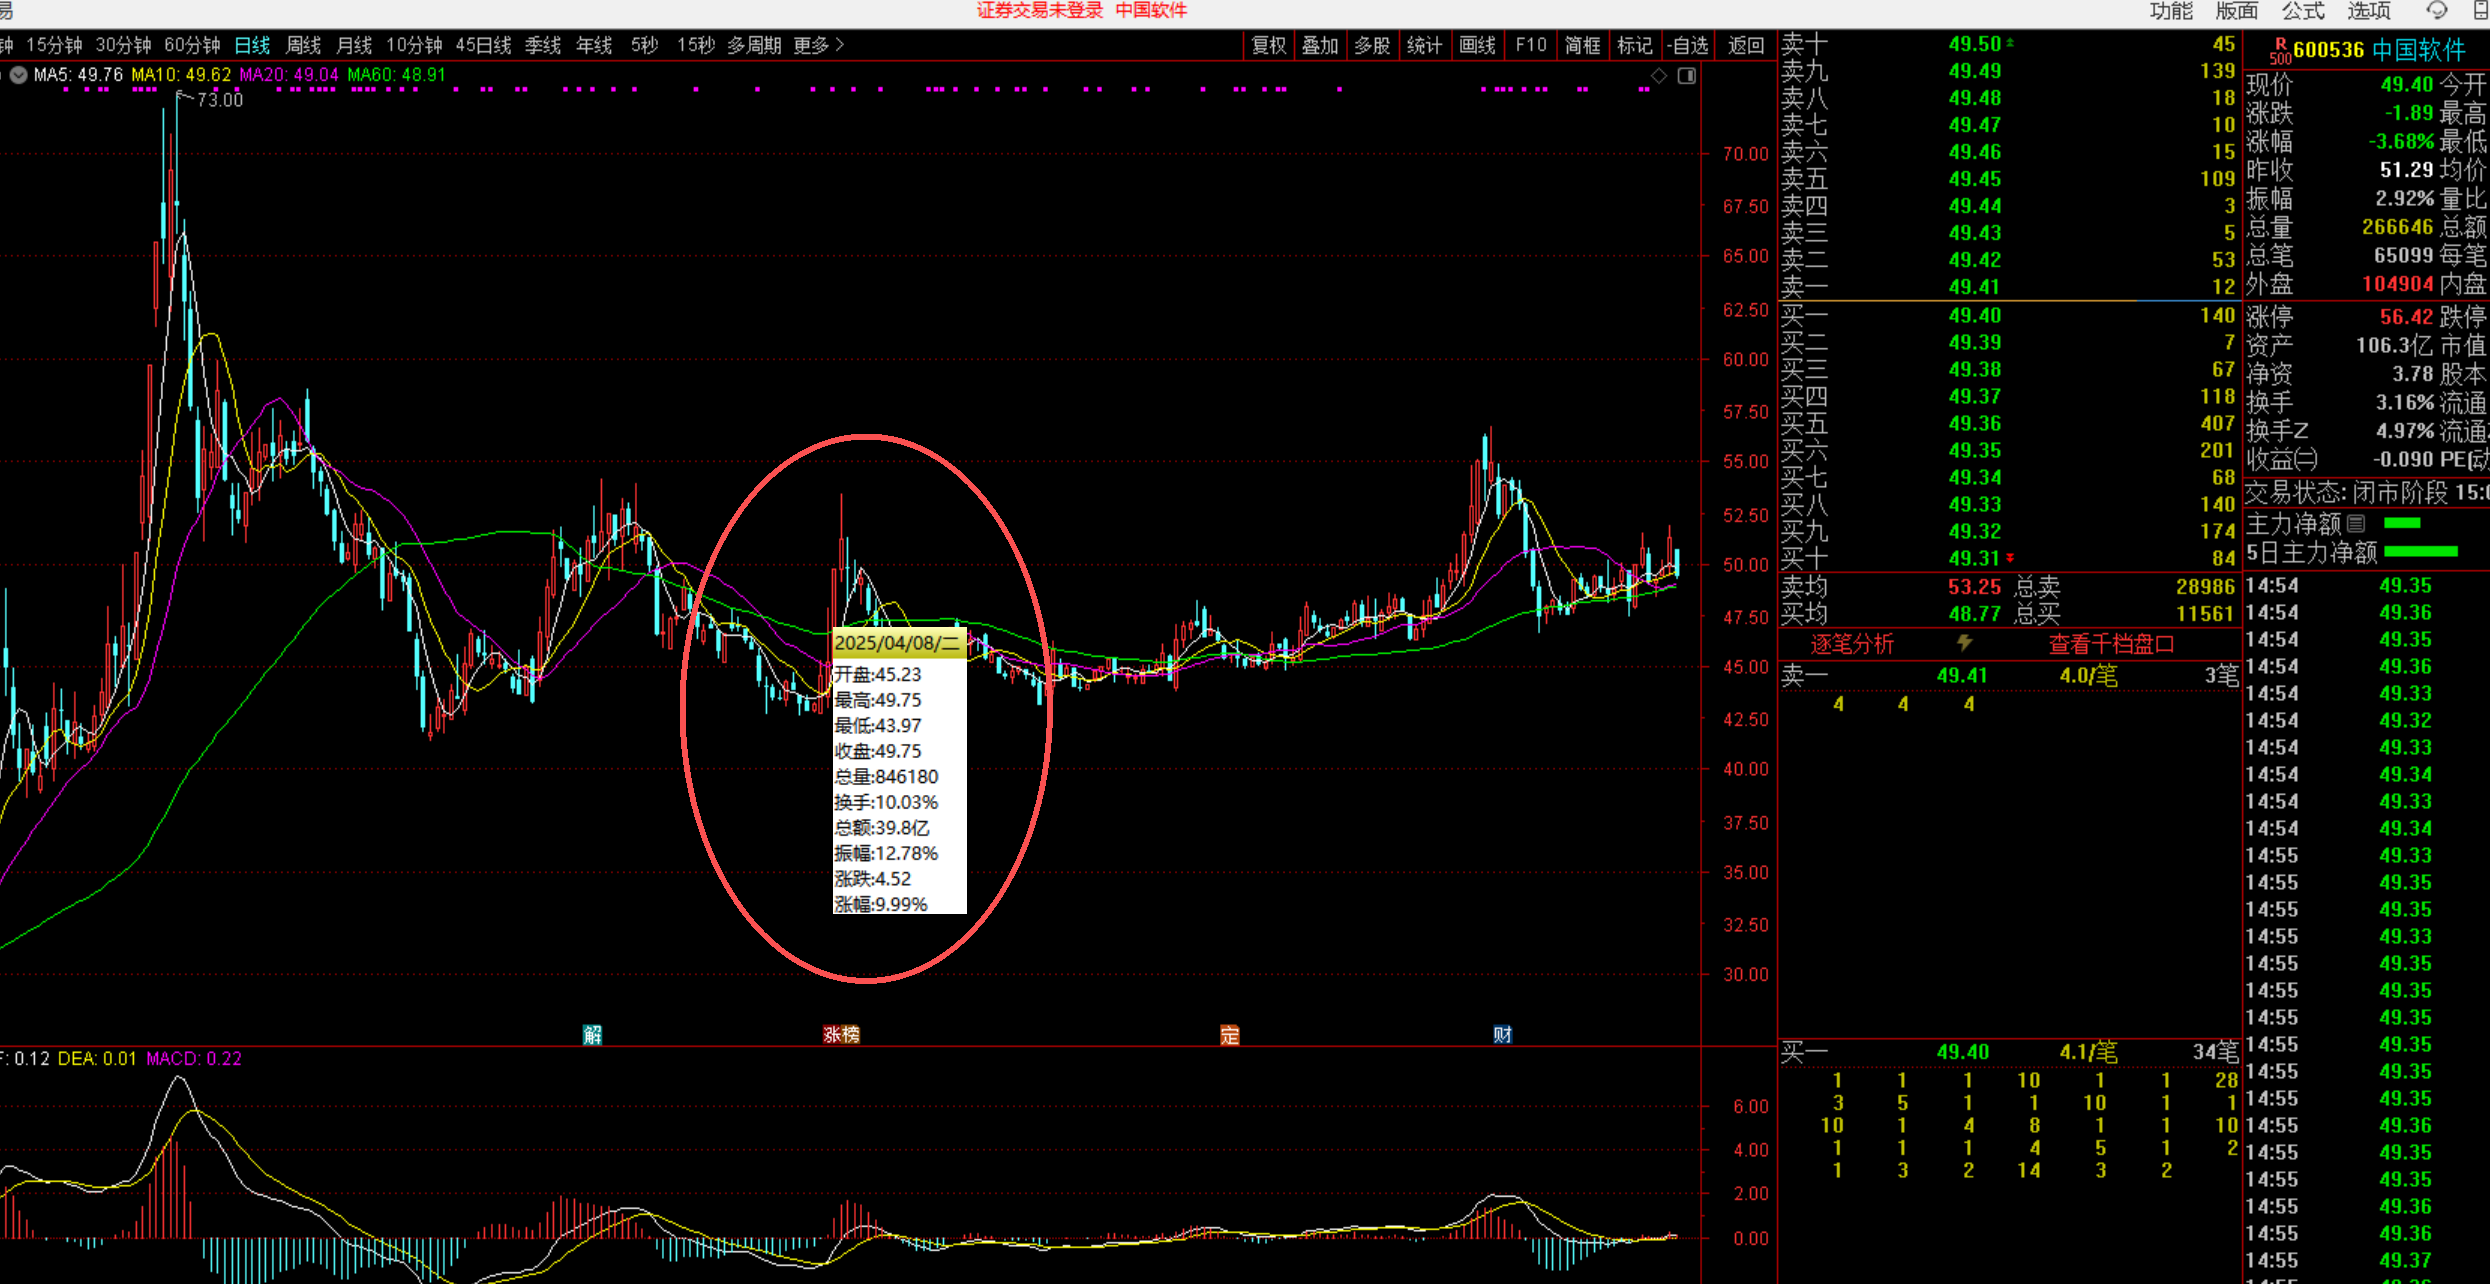Image resolution: width=2490 pixels, height=1284 pixels.
Task: Click the 定 event marker icon
Action: click(1229, 1035)
